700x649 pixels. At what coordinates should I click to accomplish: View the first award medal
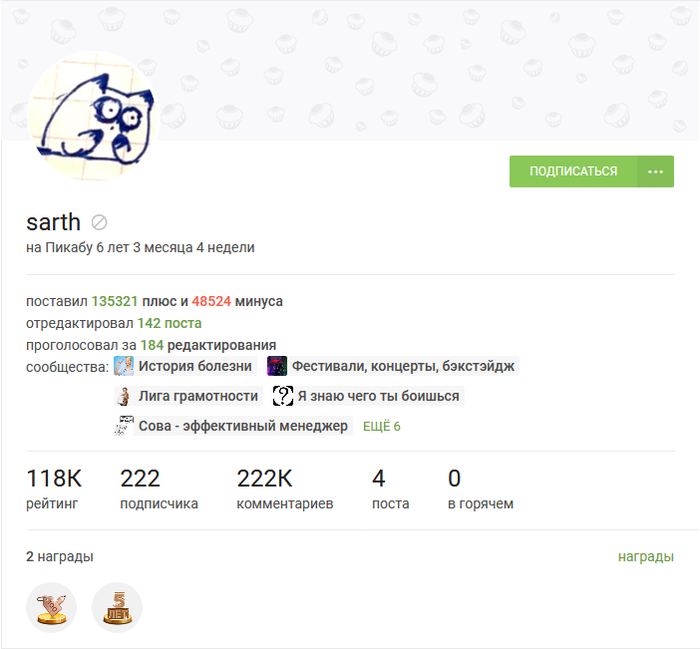point(51,607)
